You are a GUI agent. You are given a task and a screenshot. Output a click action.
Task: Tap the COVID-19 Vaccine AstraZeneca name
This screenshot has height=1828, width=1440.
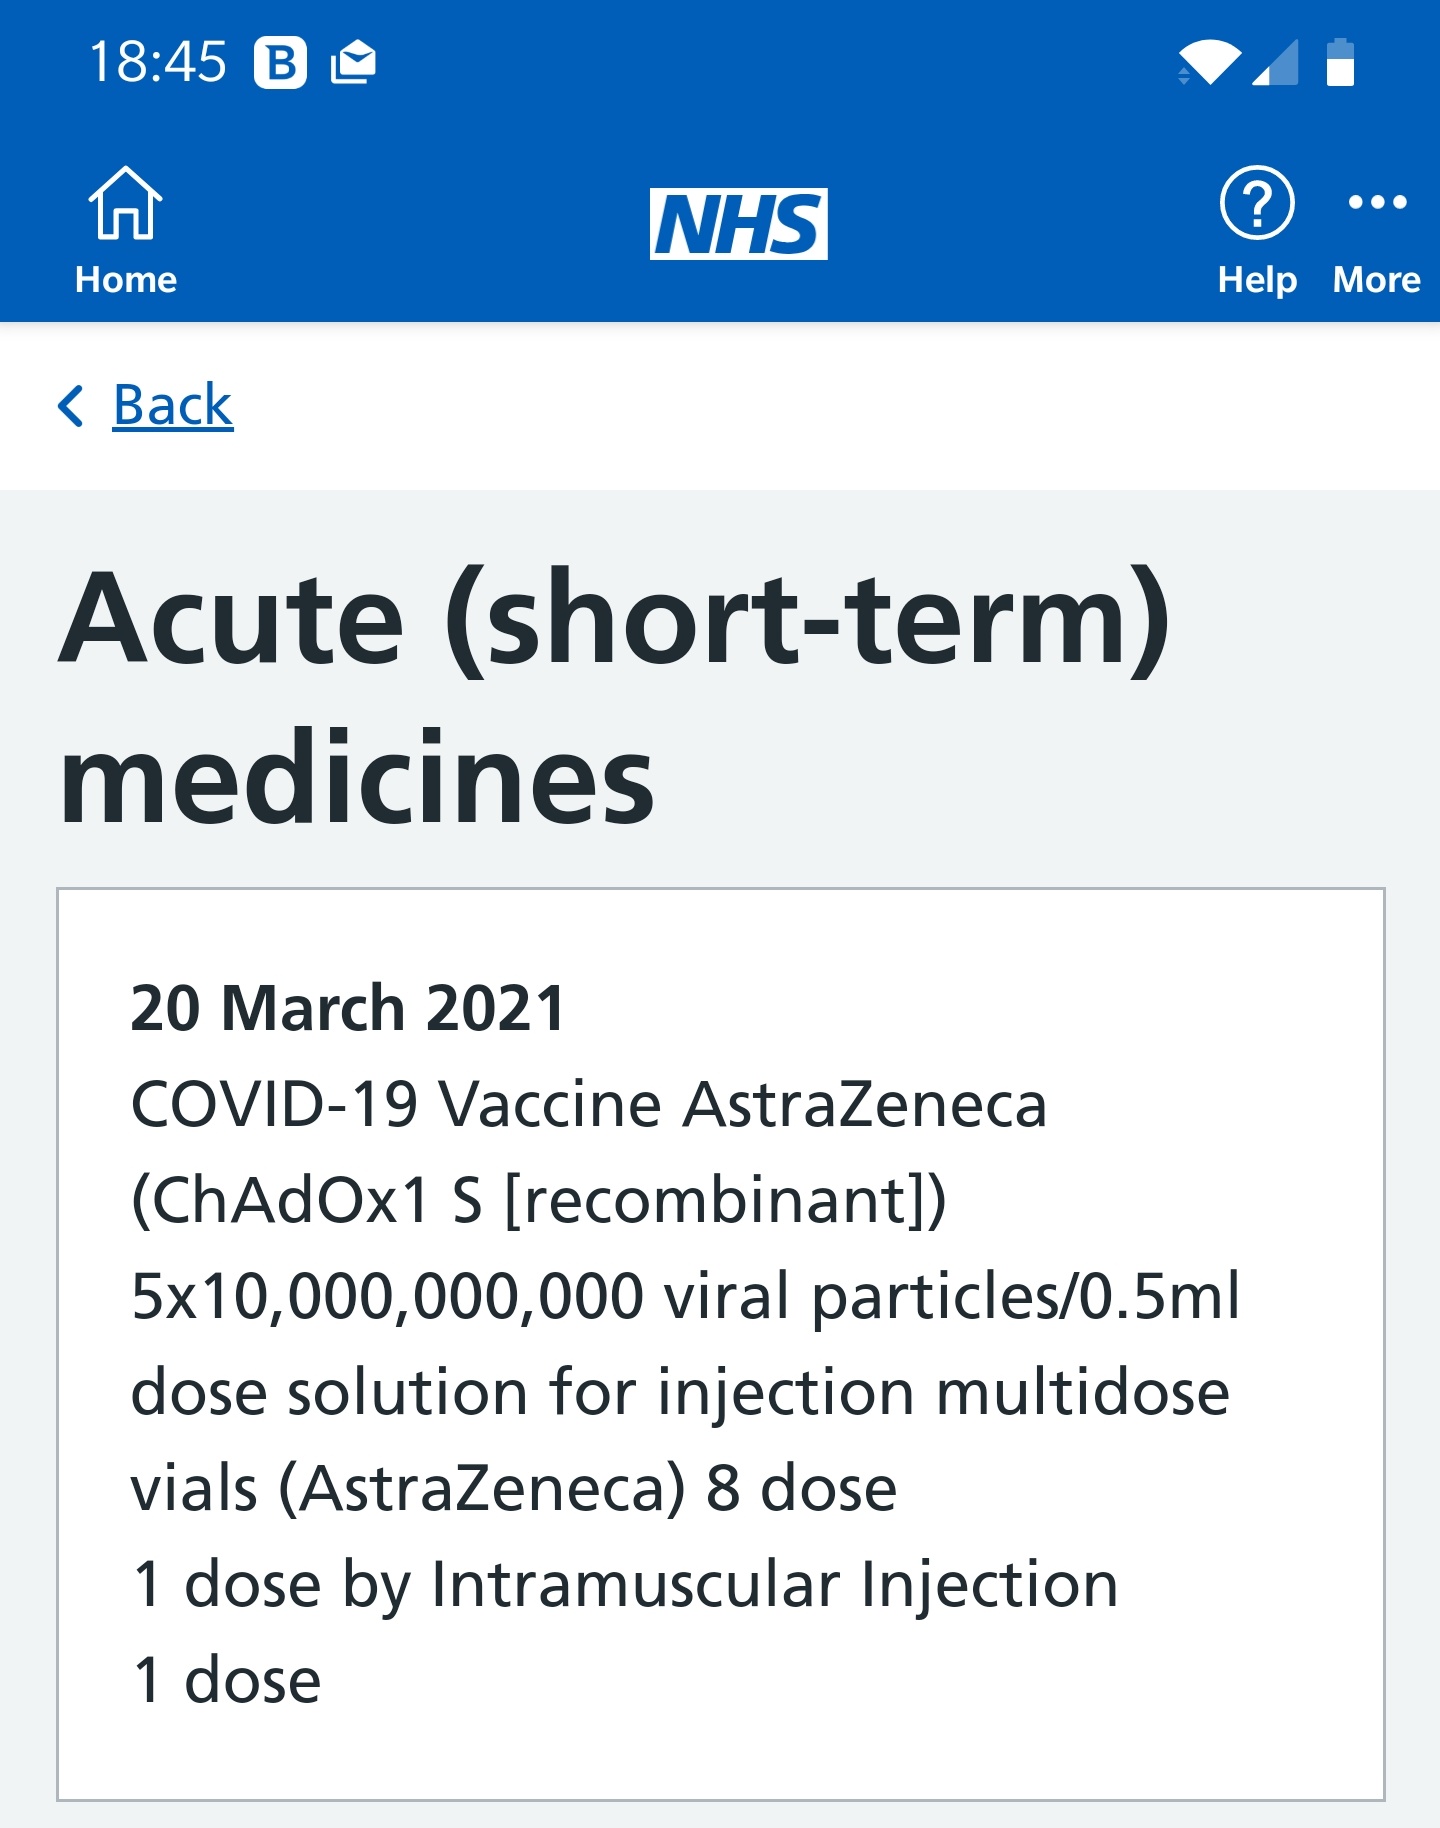pyautogui.click(x=589, y=1104)
